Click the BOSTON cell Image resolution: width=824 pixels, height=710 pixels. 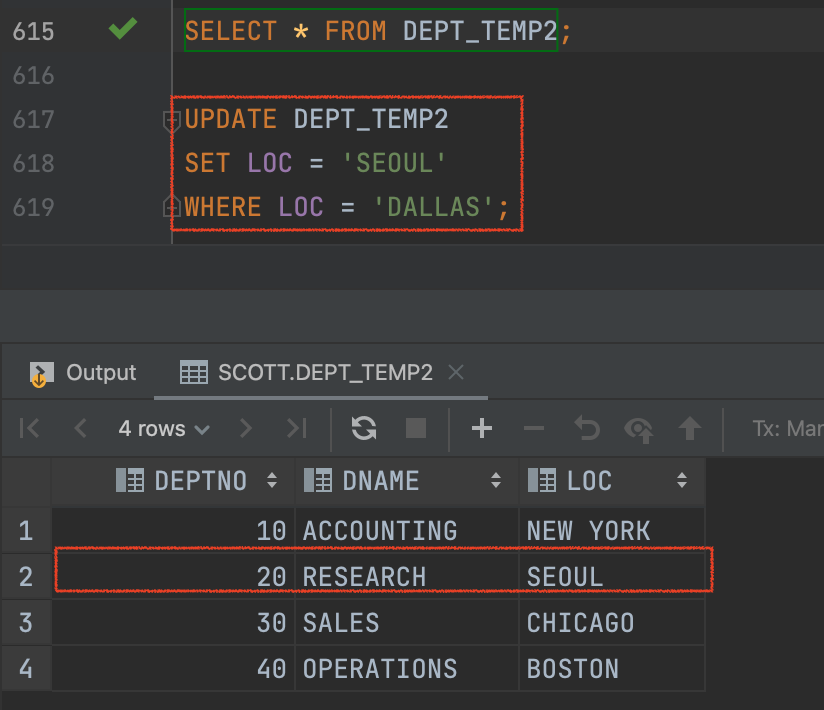(612, 668)
